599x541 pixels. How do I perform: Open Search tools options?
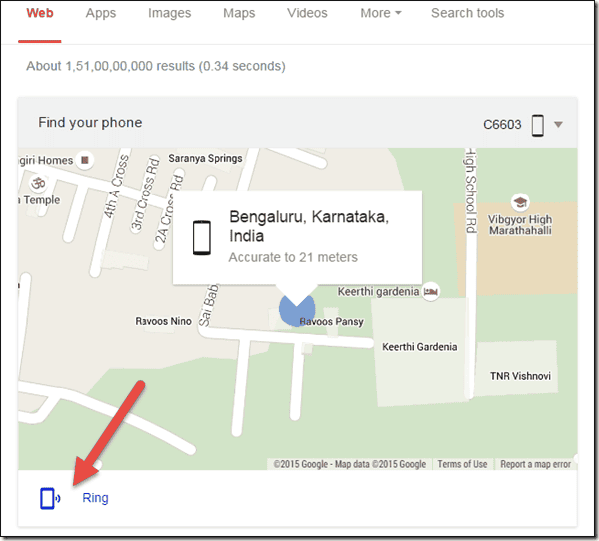click(468, 13)
